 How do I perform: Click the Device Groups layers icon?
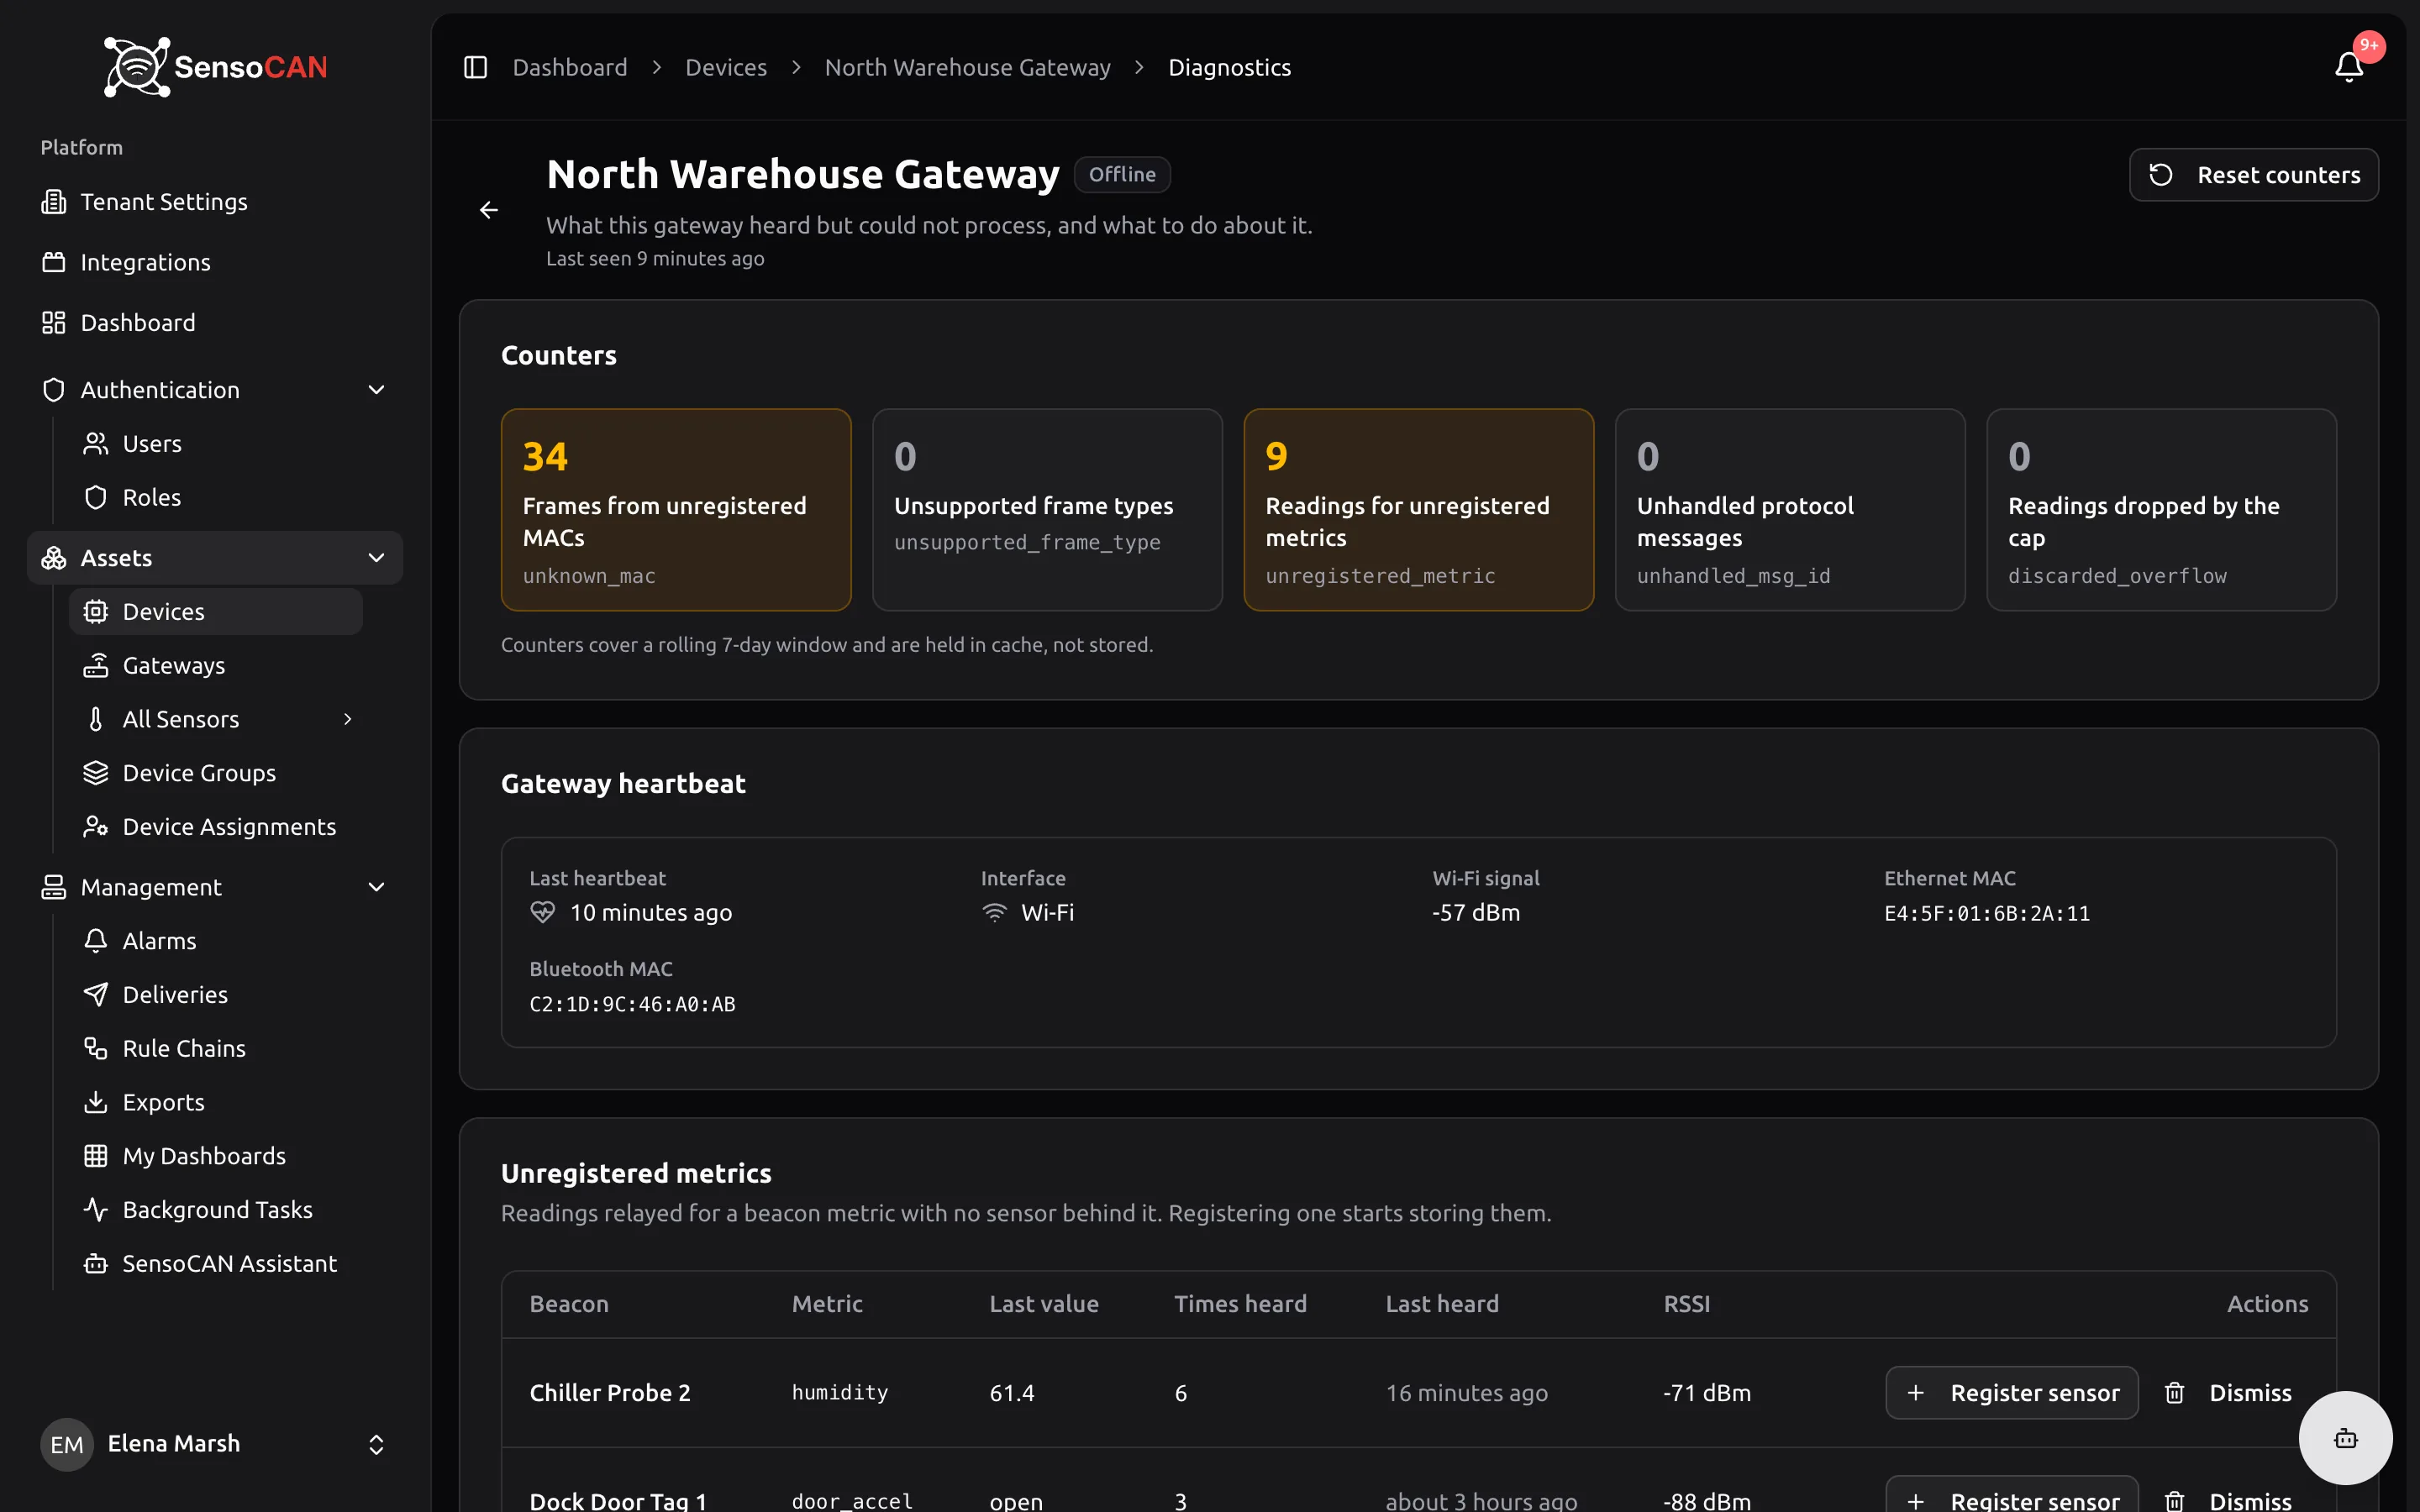coord(96,773)
